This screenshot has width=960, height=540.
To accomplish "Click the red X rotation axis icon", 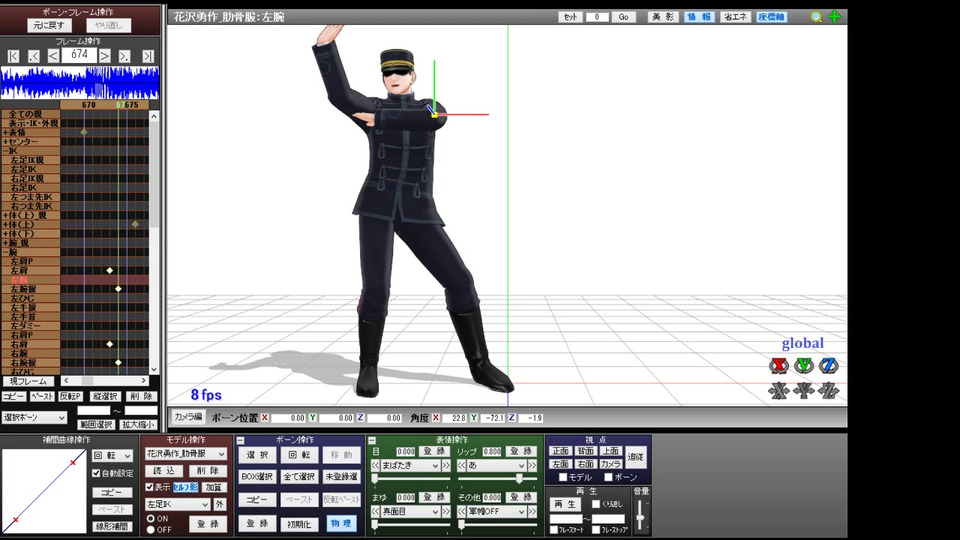I will click(x=778, y=366).
